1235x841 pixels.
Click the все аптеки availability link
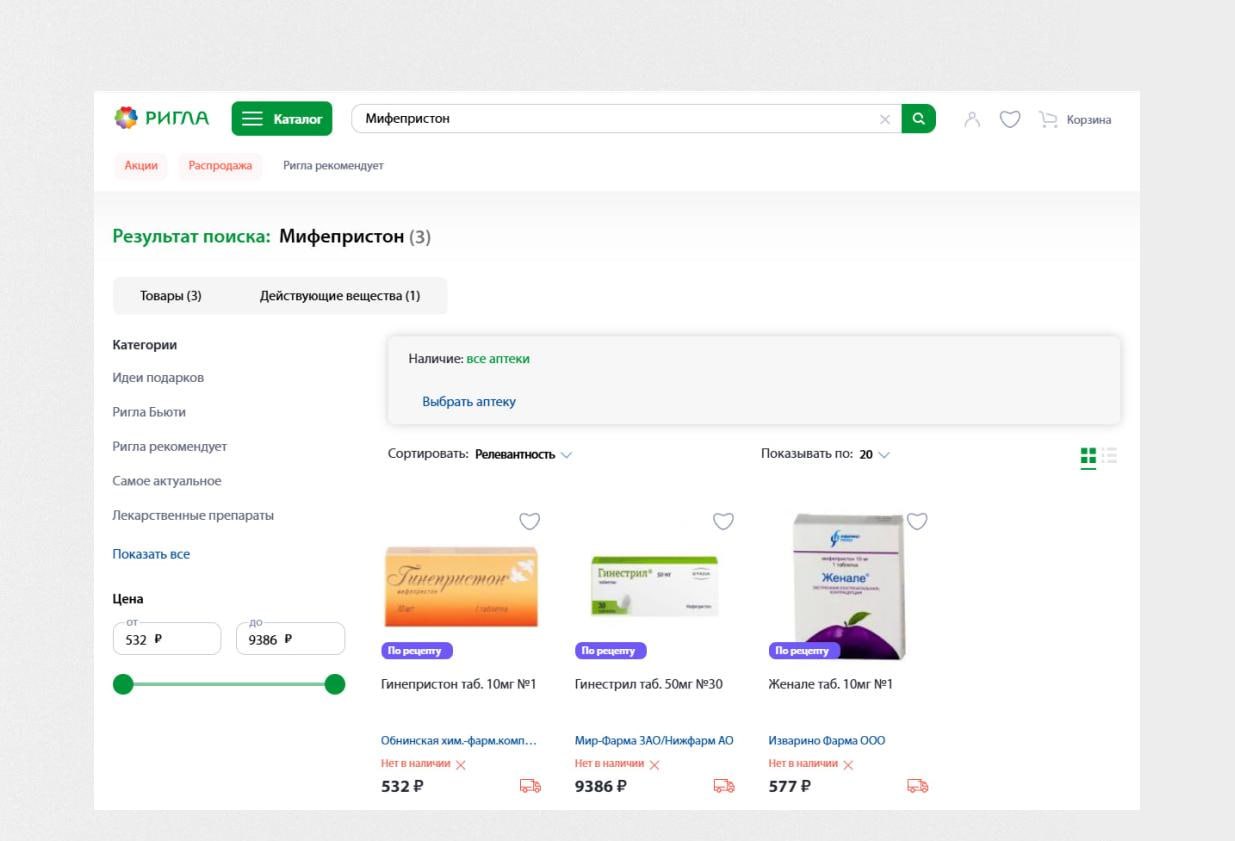(x=498, y=359)
